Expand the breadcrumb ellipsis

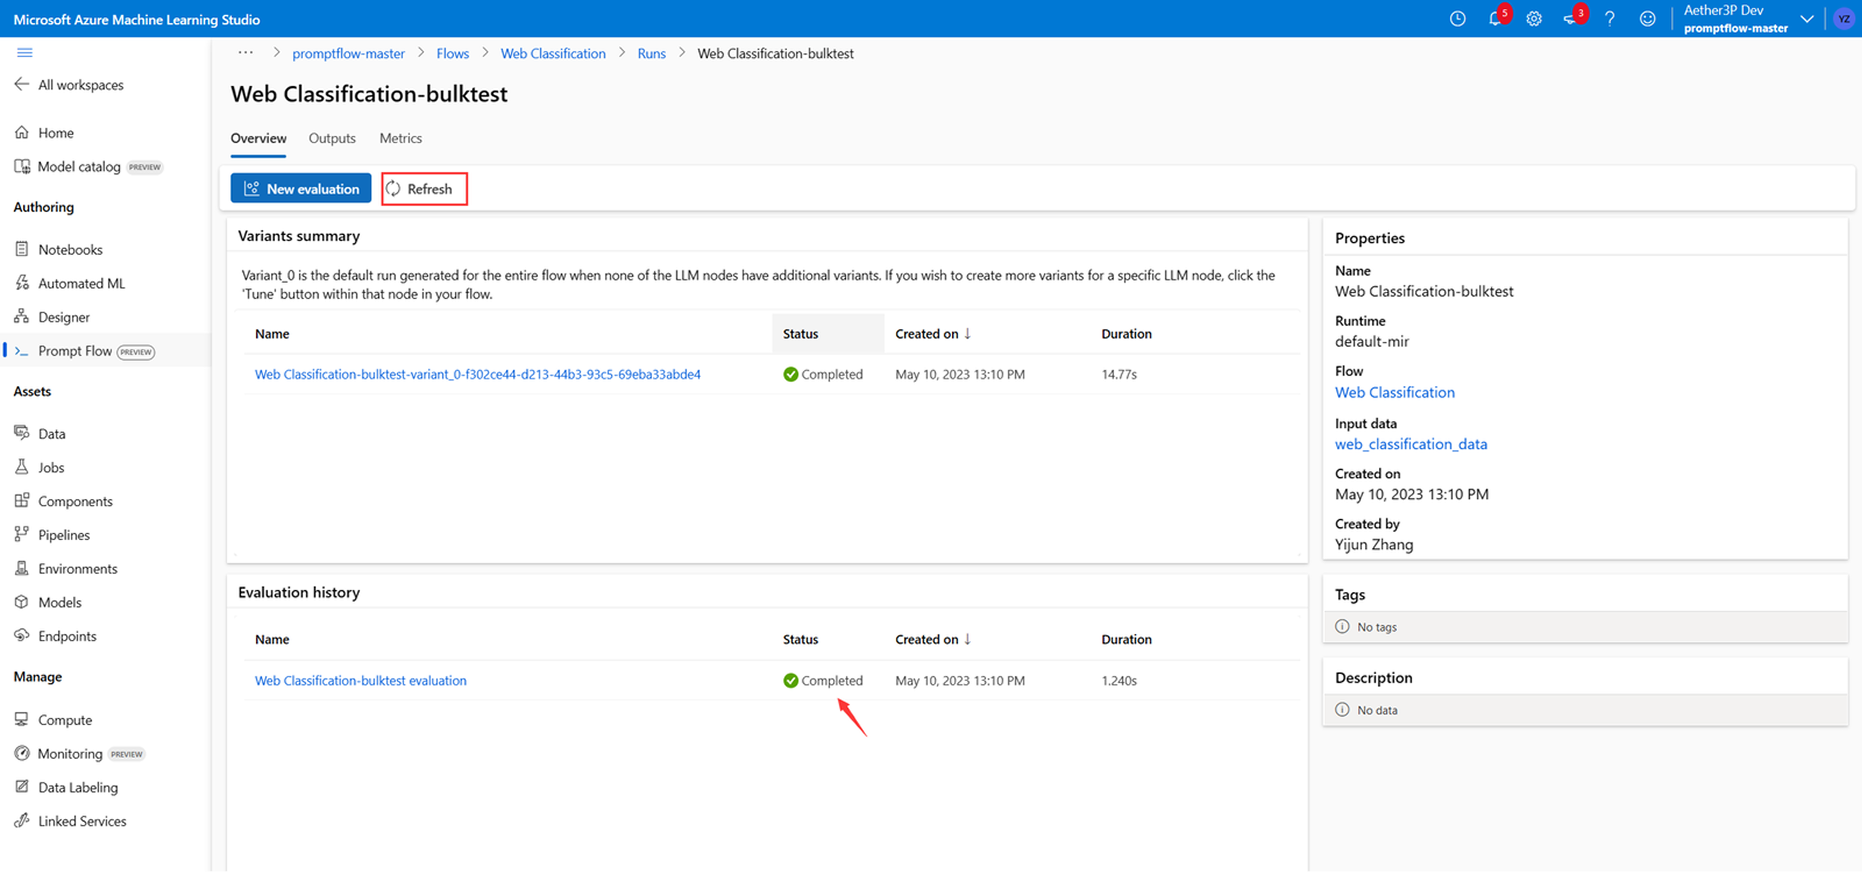point(245,53)
